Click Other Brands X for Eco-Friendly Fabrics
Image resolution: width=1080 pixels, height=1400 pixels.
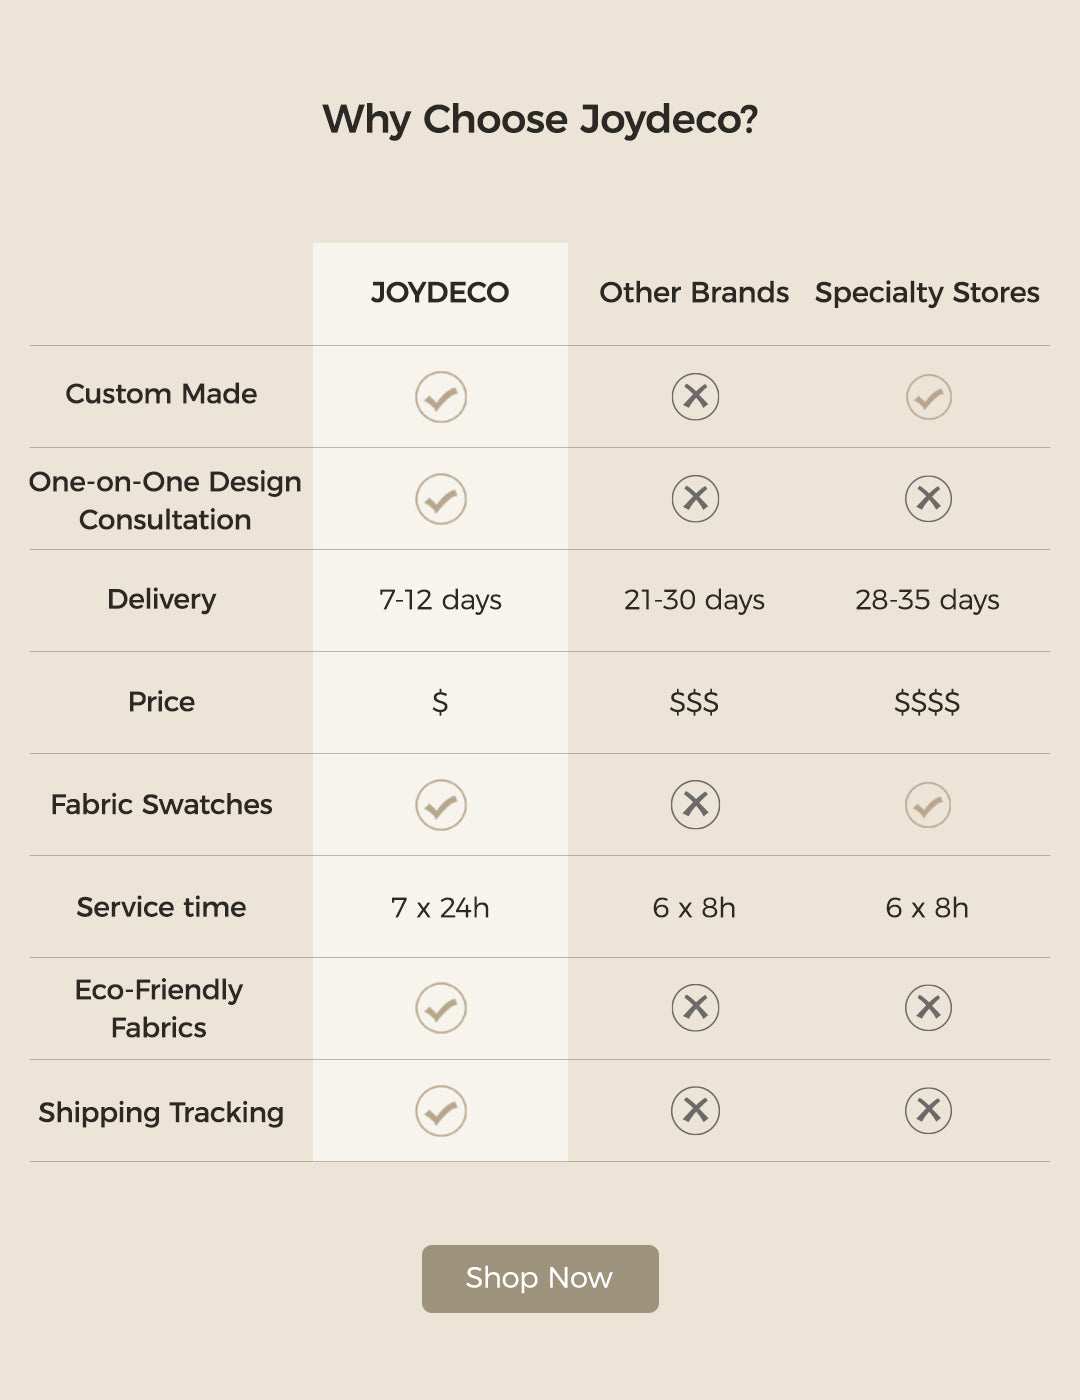point(695,1008)
